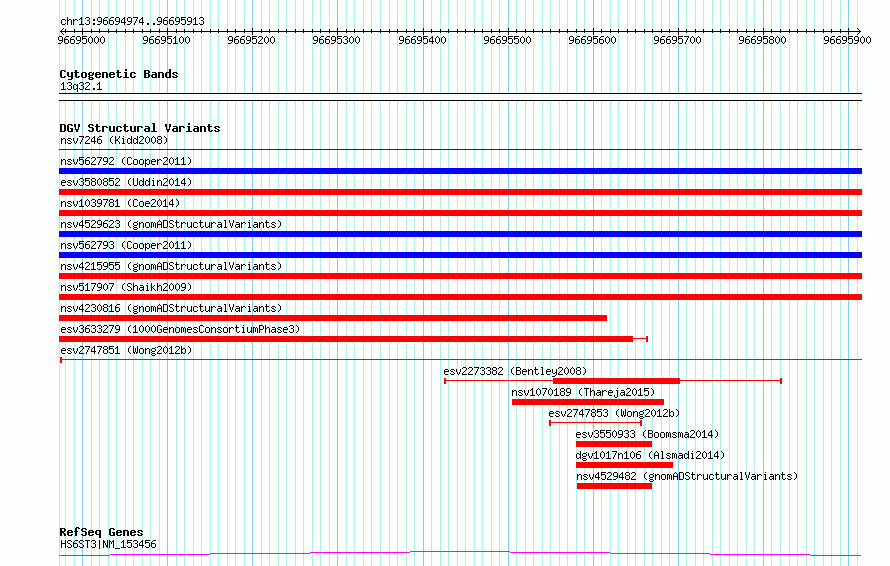Viewport: 890px width, 566px height.
Task: Open the nsv7246 (Kidd2008) variant label
Action: click(114, 140)
